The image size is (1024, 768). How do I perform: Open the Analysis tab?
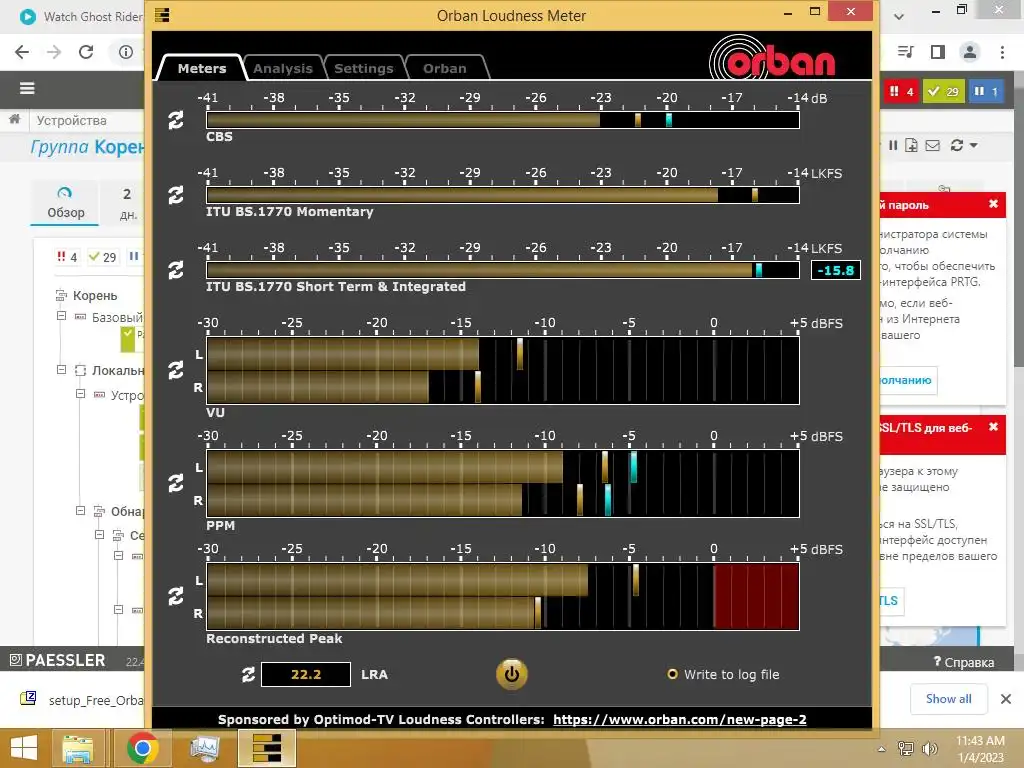[x=283, y=68]
